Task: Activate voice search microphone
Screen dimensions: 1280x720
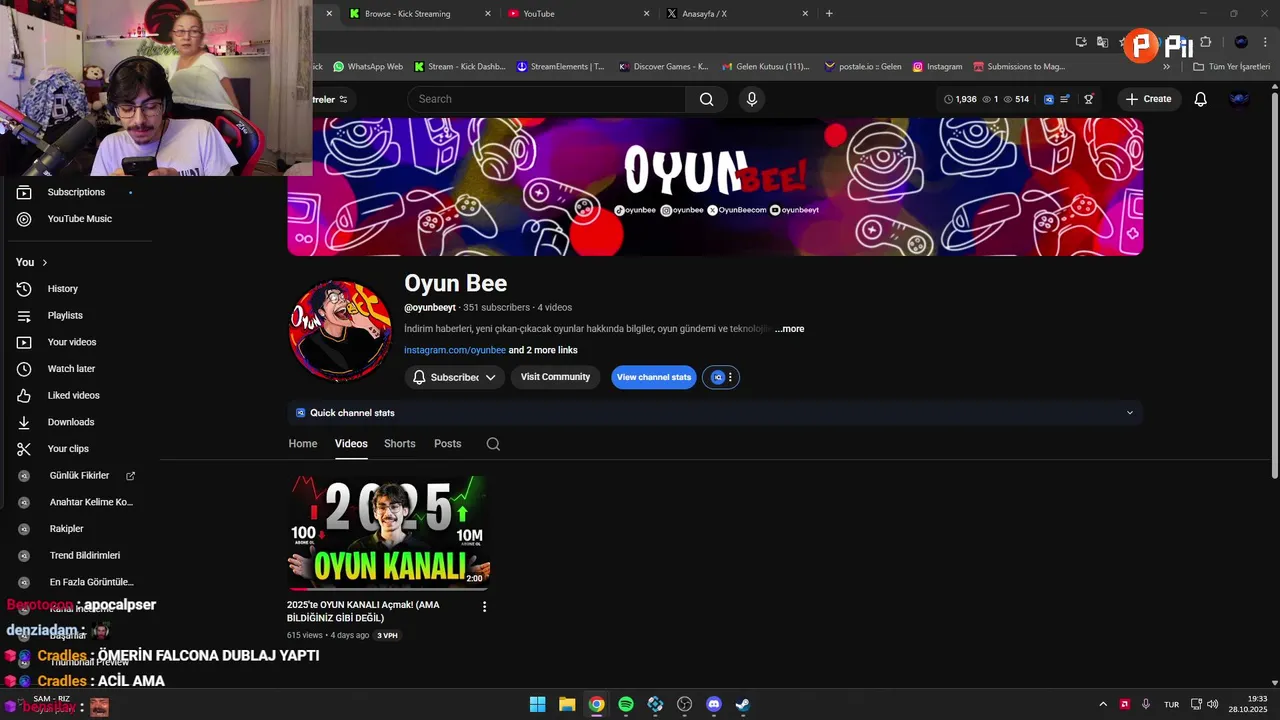Action: pyautogui.click(x=752, y=99)
